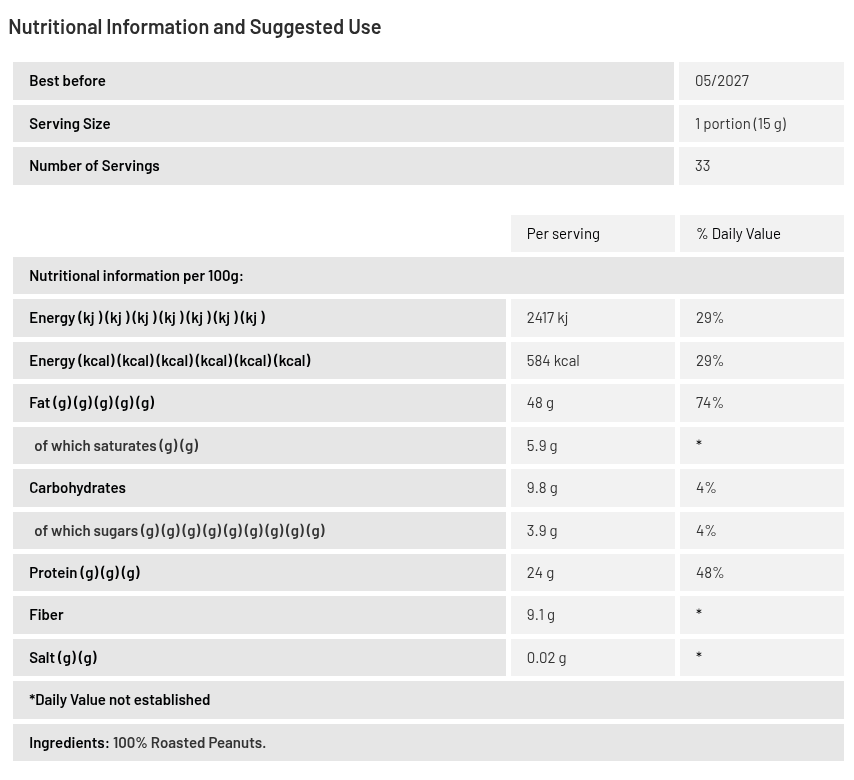Click the Fiber 9.1 g value

pyautogui.click(x=540, y=614)
